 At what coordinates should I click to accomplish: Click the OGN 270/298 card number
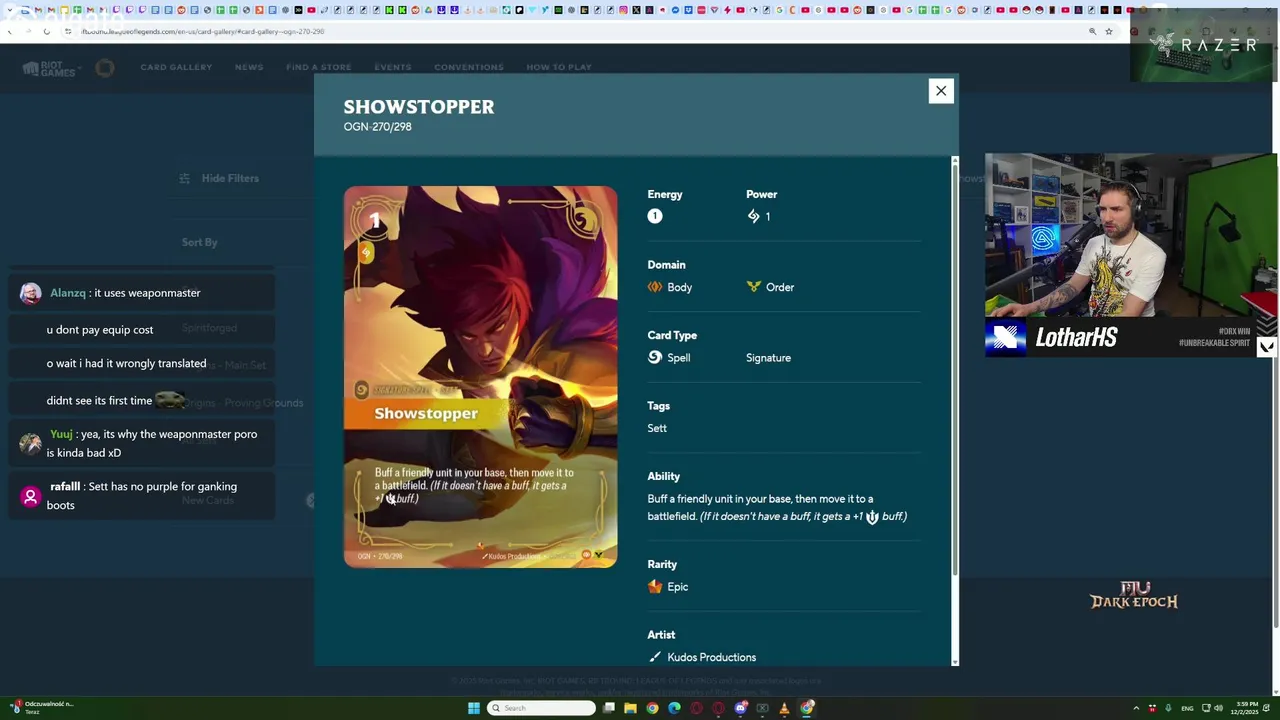tap(377, 127)
